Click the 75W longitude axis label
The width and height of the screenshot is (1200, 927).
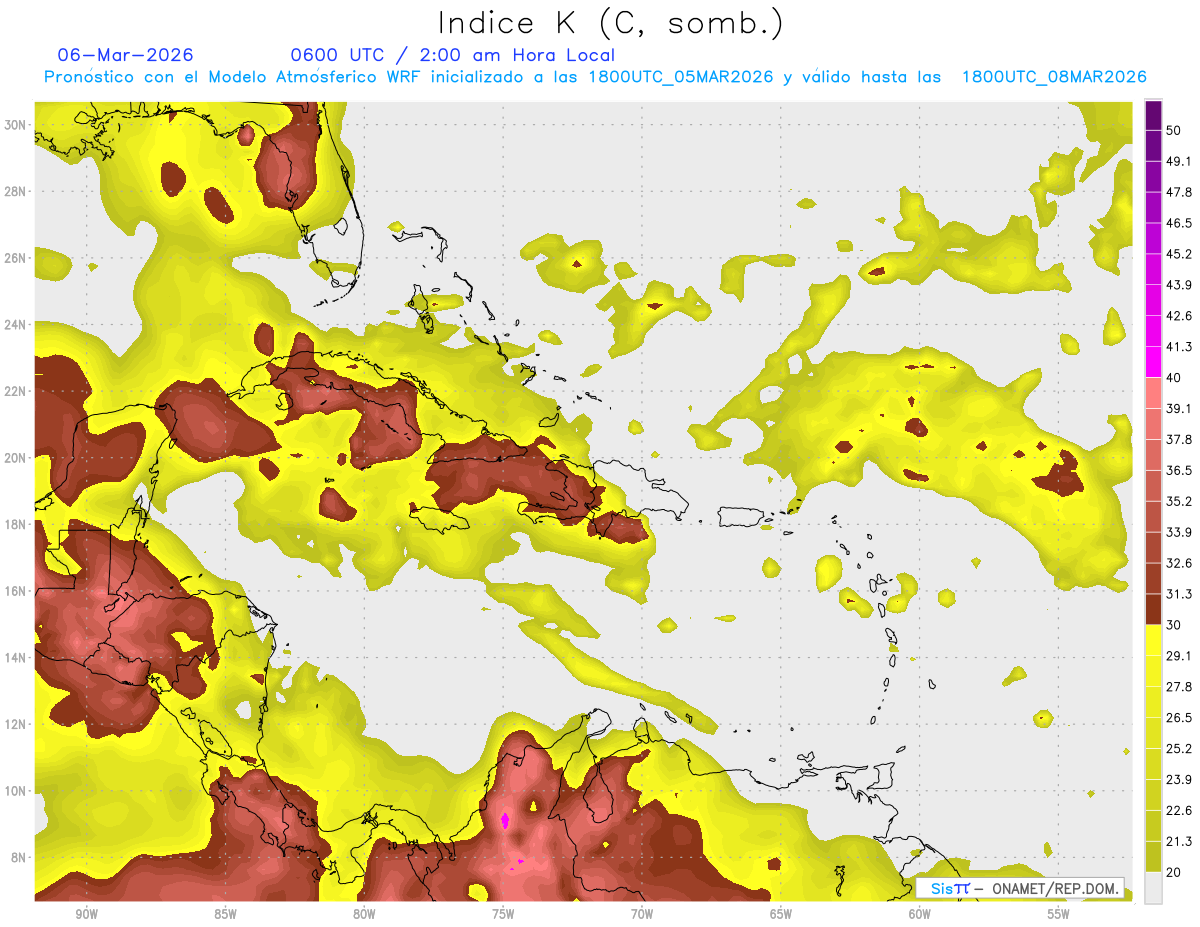[x=503, y=914]
